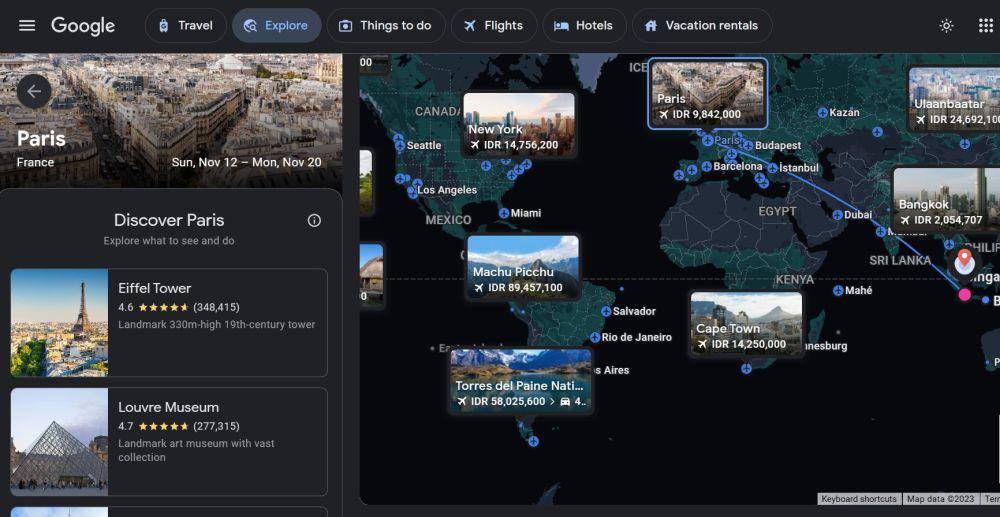Click the Sun, Nov 12 – Mon, Nov 20 dates
The height and width of the screenshot is (517, 1000).
click(247, 163)
